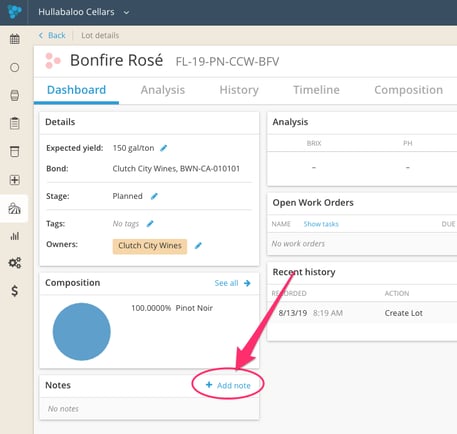Click the blue Pinot Noir pie chart
The width and height of the screenshot is (457, 434).
pyautogui.click(x=82, y=331)
